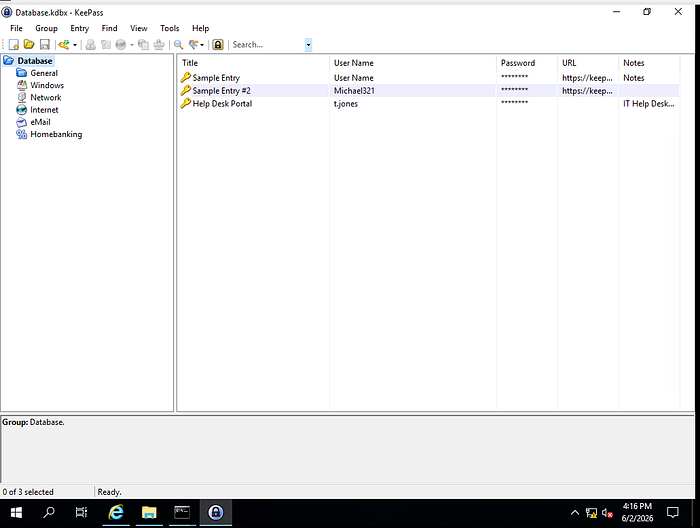Viewport: 700px width, 528px height.
Task: Select the Sample Entry #2 row title
Action: point(221,91)
